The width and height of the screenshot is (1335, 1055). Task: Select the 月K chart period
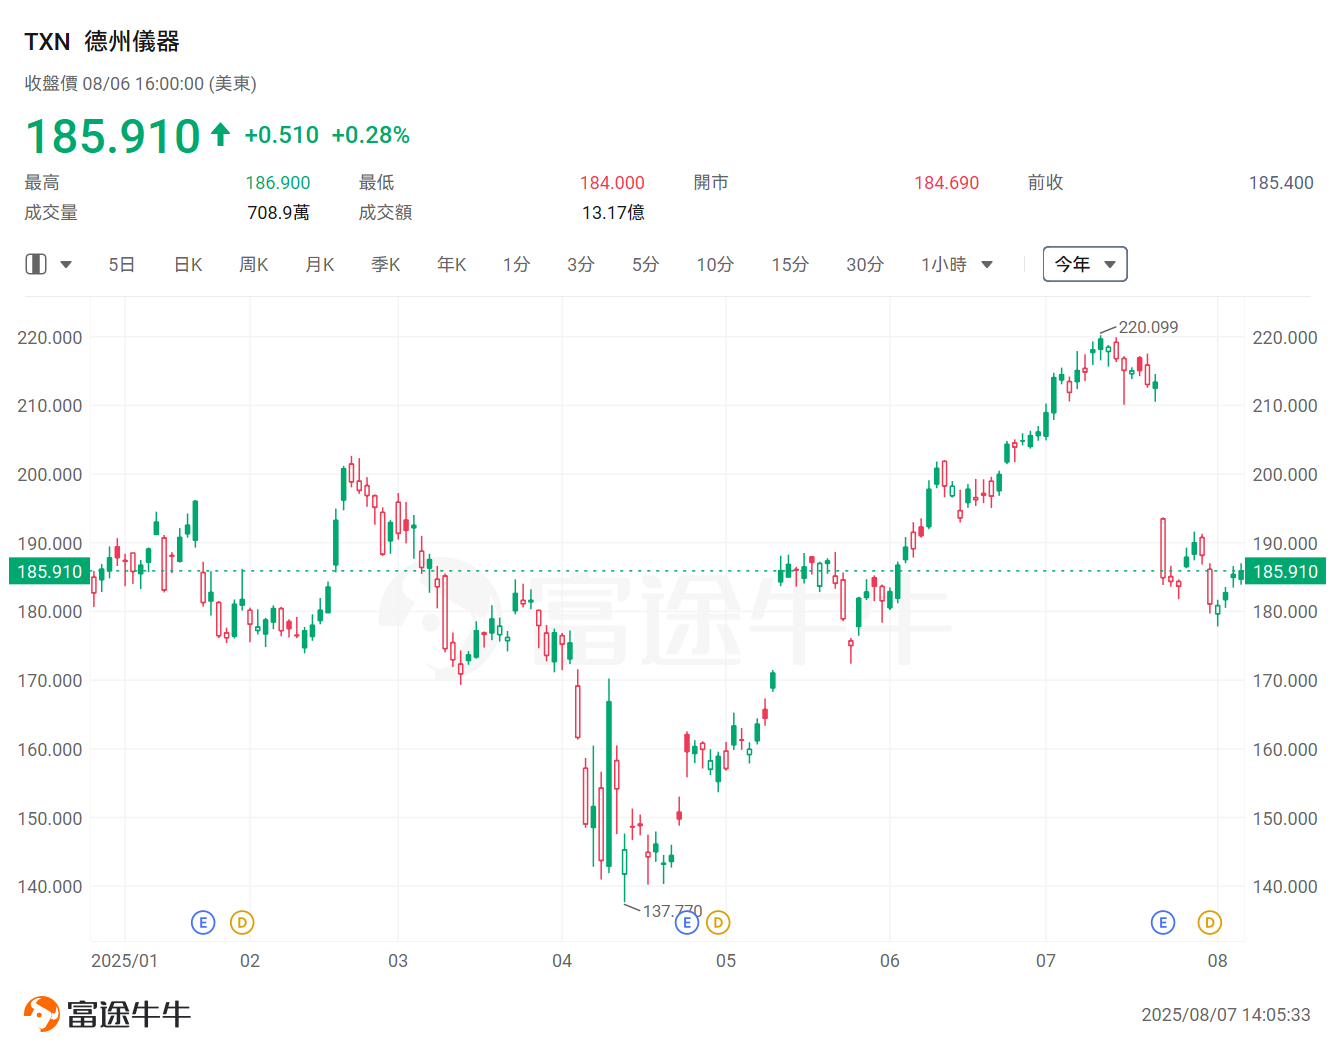pos(320,265)
